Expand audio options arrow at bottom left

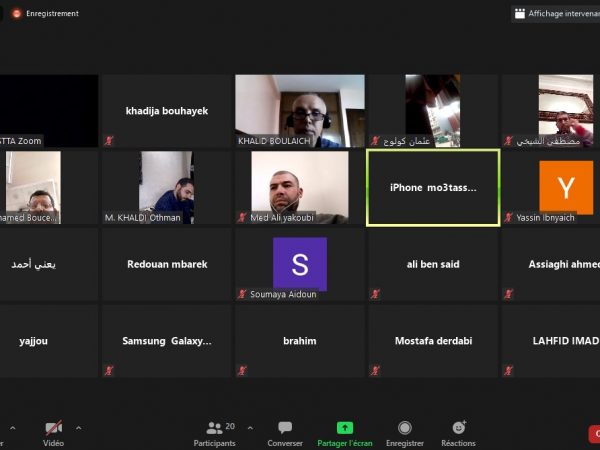(x=13, y=428)
